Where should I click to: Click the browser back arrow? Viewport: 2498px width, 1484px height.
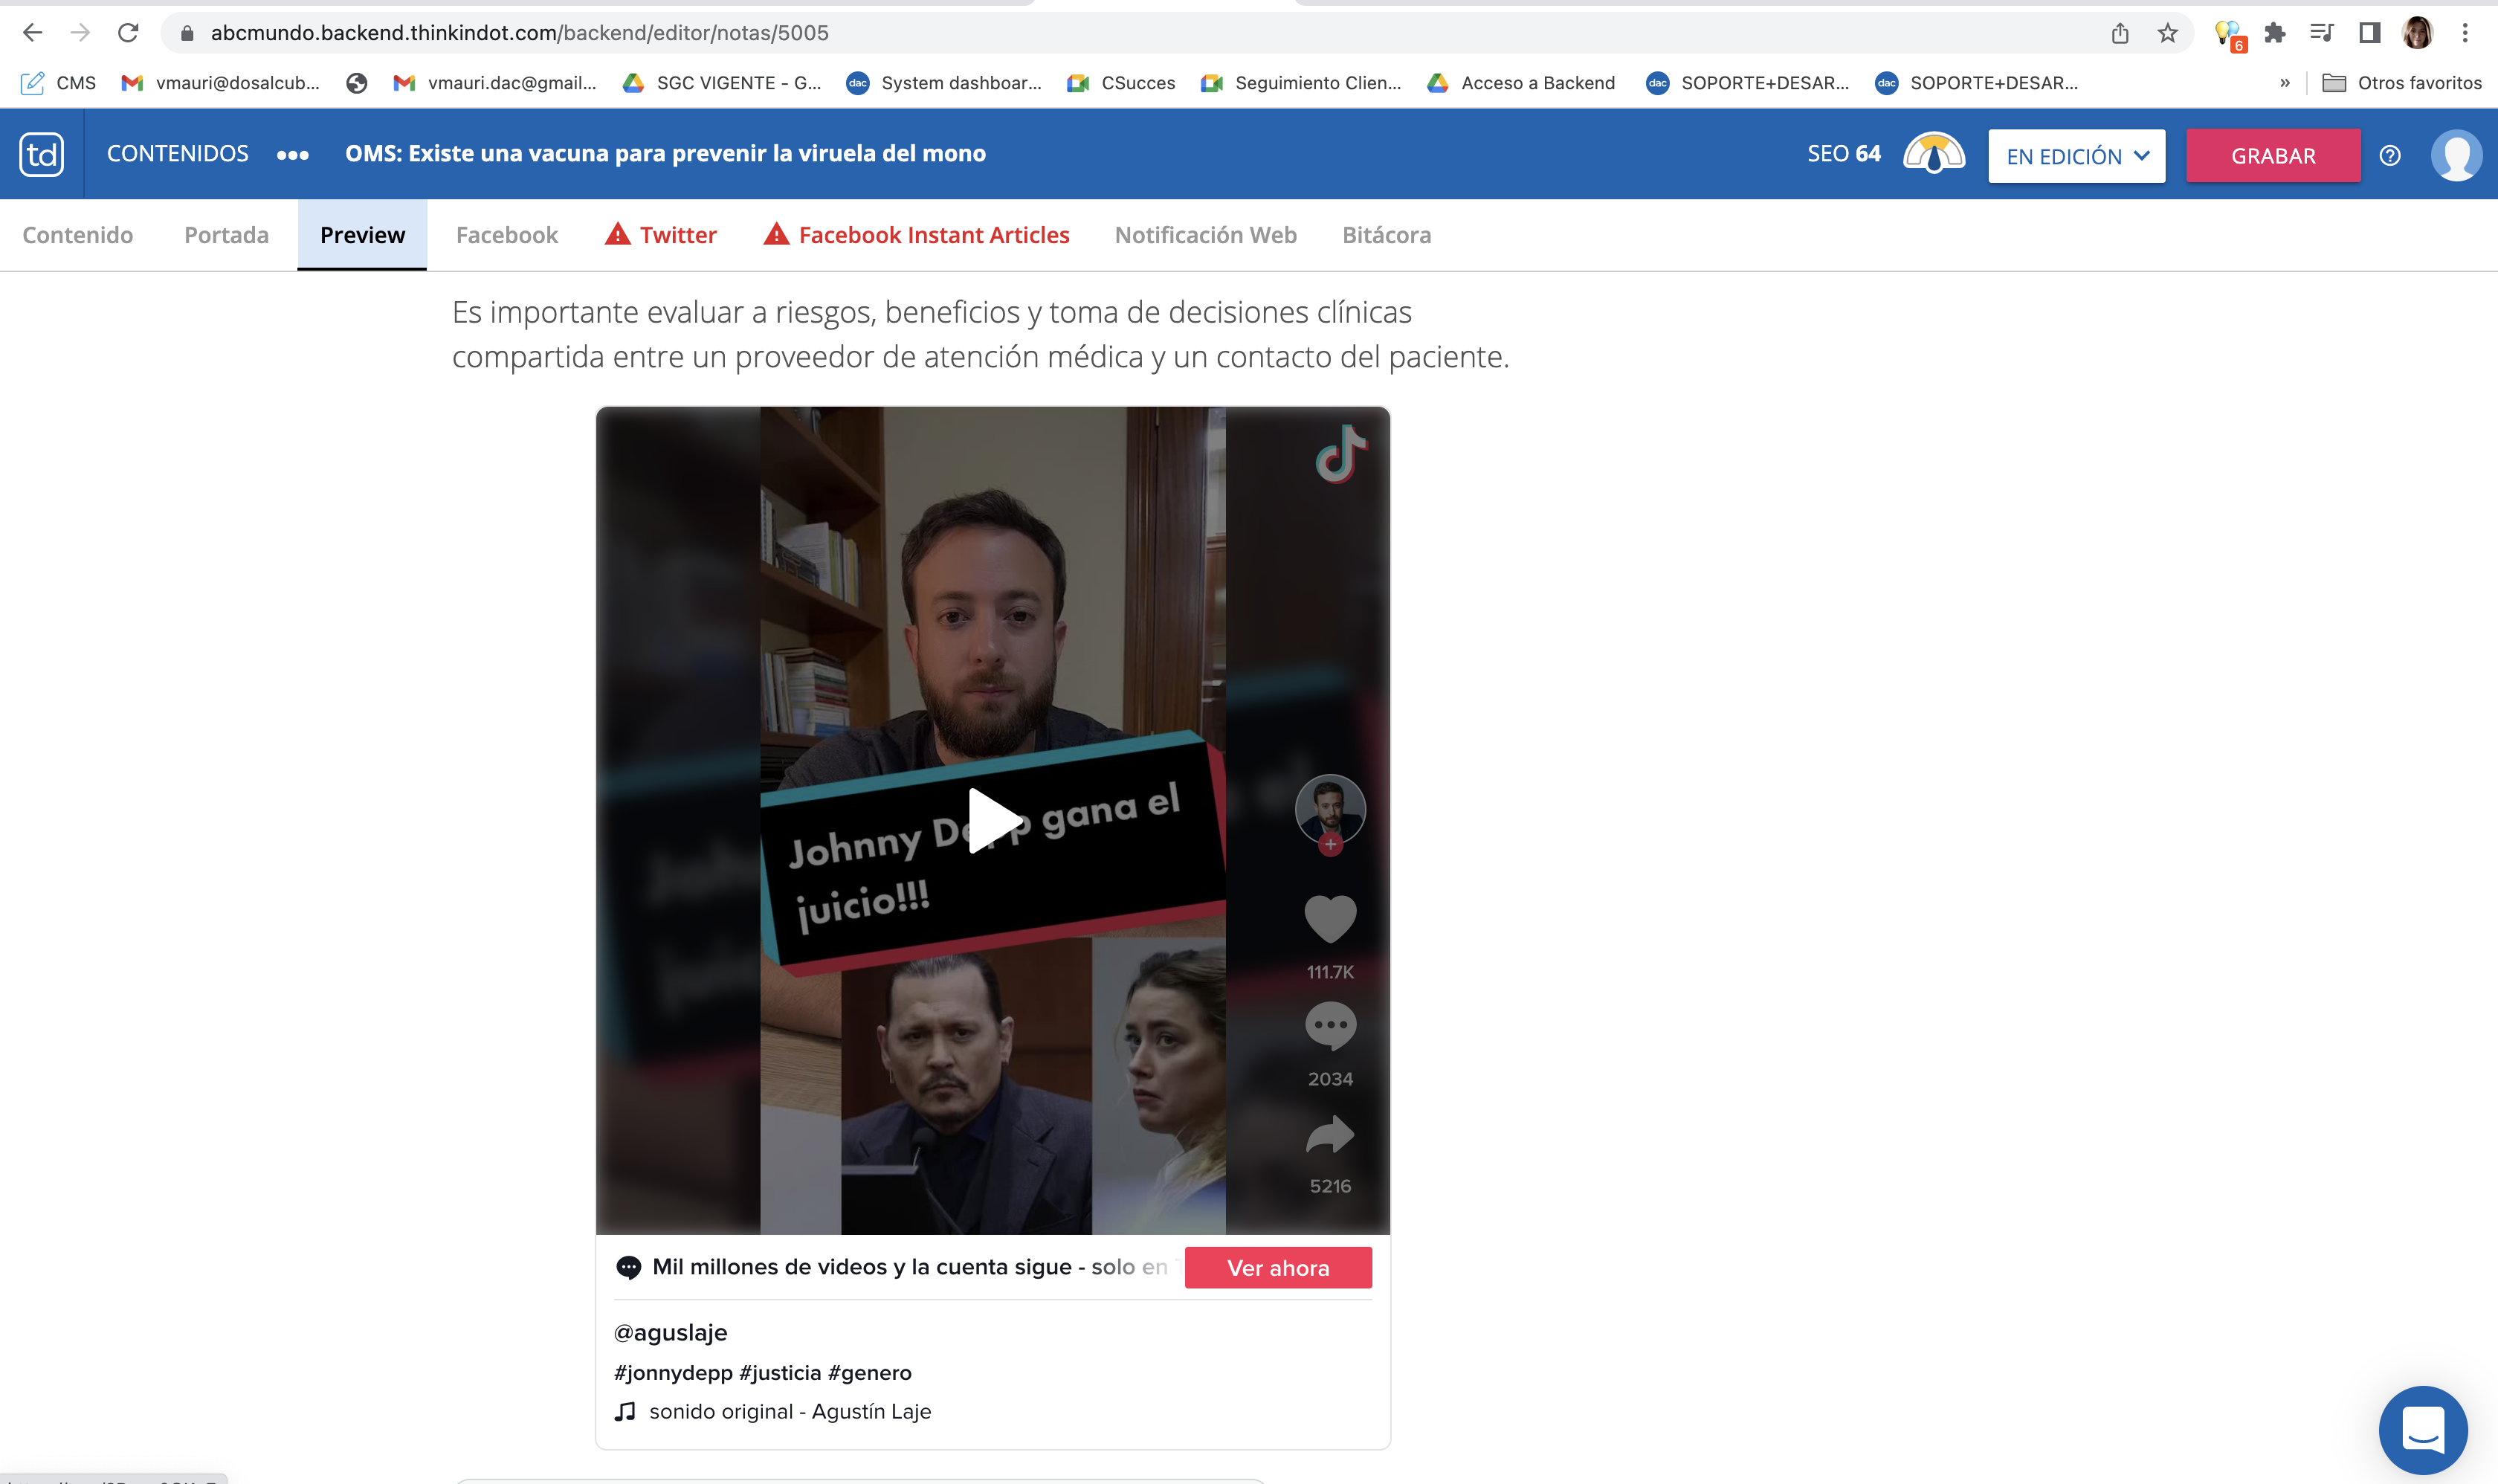32,33
